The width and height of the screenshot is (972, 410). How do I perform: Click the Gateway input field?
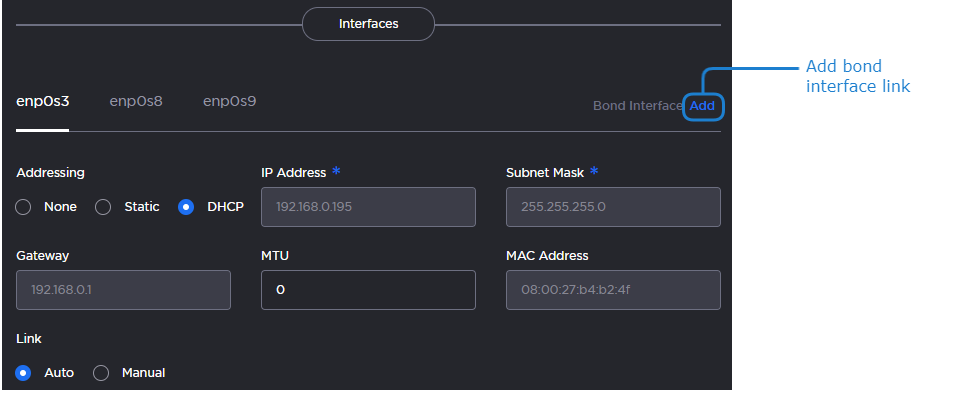coord(123,290)
